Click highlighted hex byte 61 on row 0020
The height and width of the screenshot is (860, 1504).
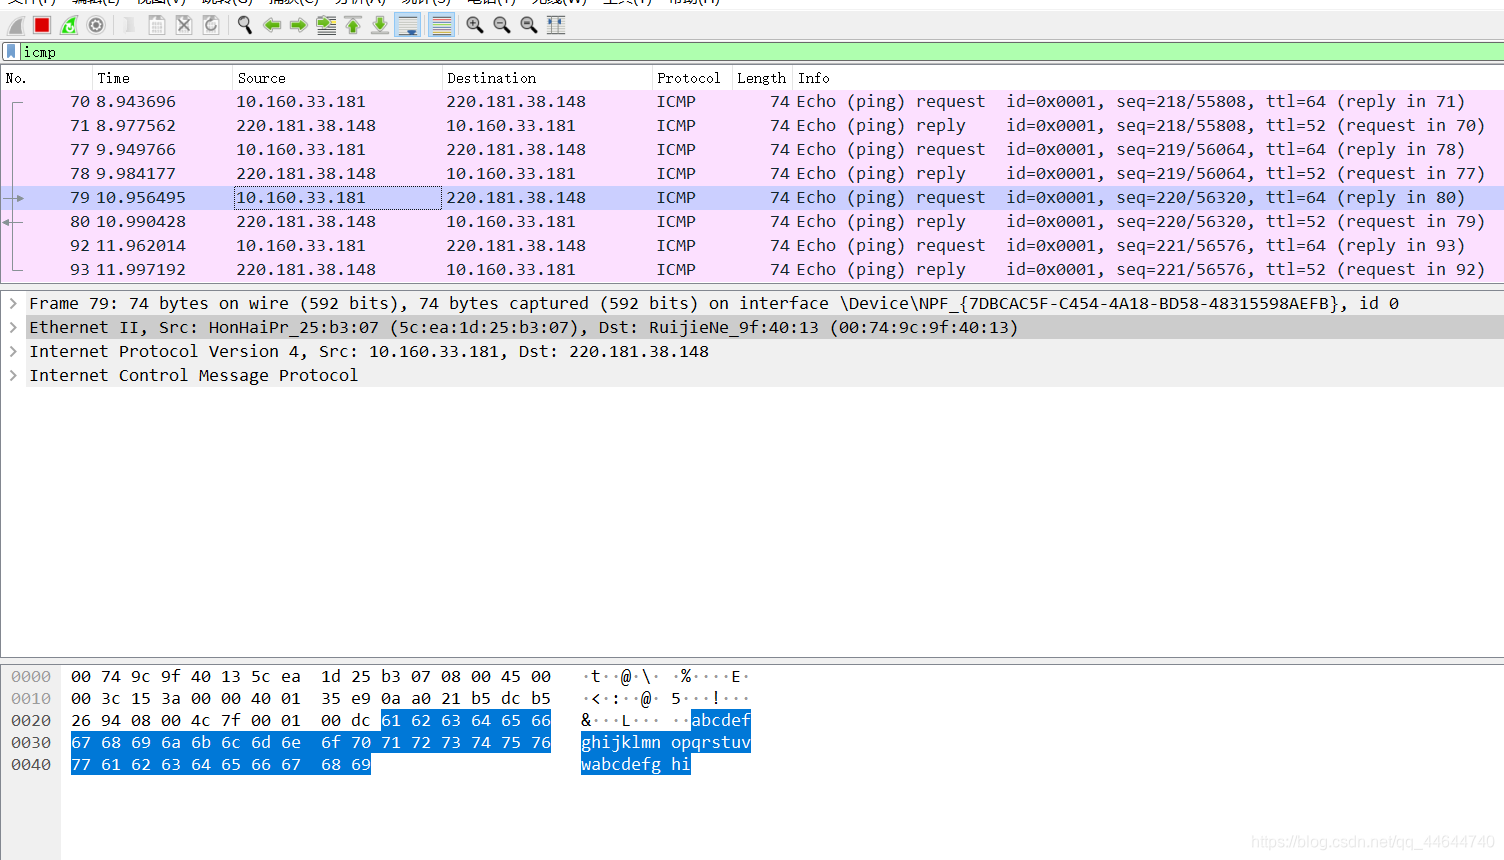(391, 721)
